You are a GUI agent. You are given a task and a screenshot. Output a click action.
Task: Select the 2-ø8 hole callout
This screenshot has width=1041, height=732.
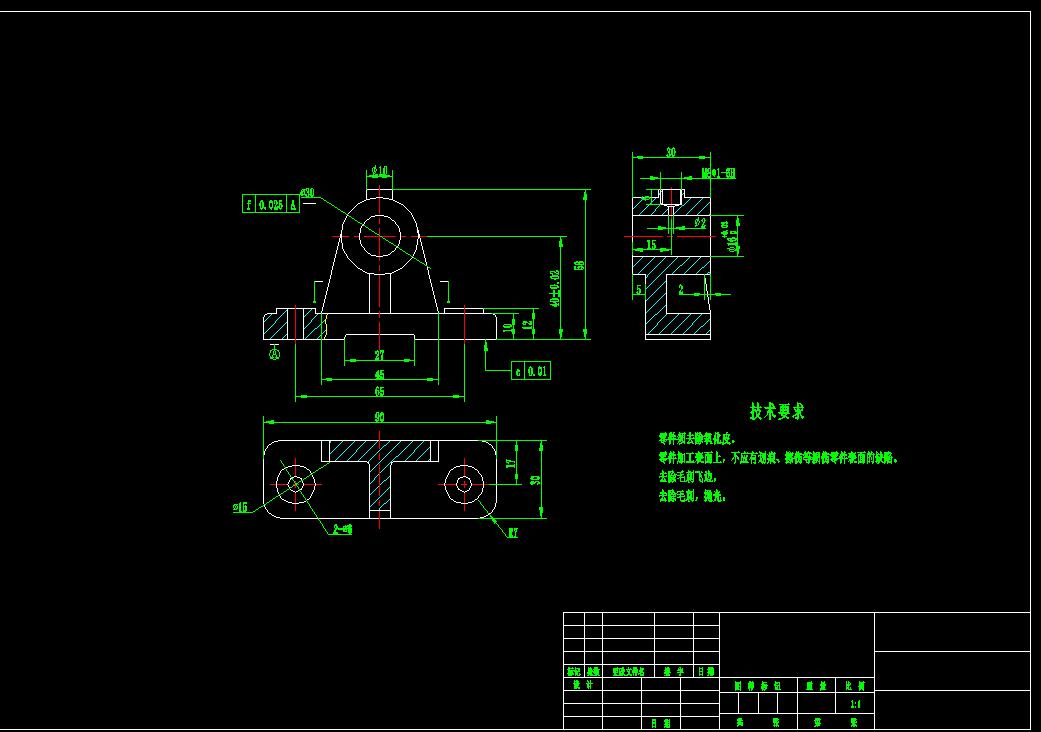tap(343, 530)
